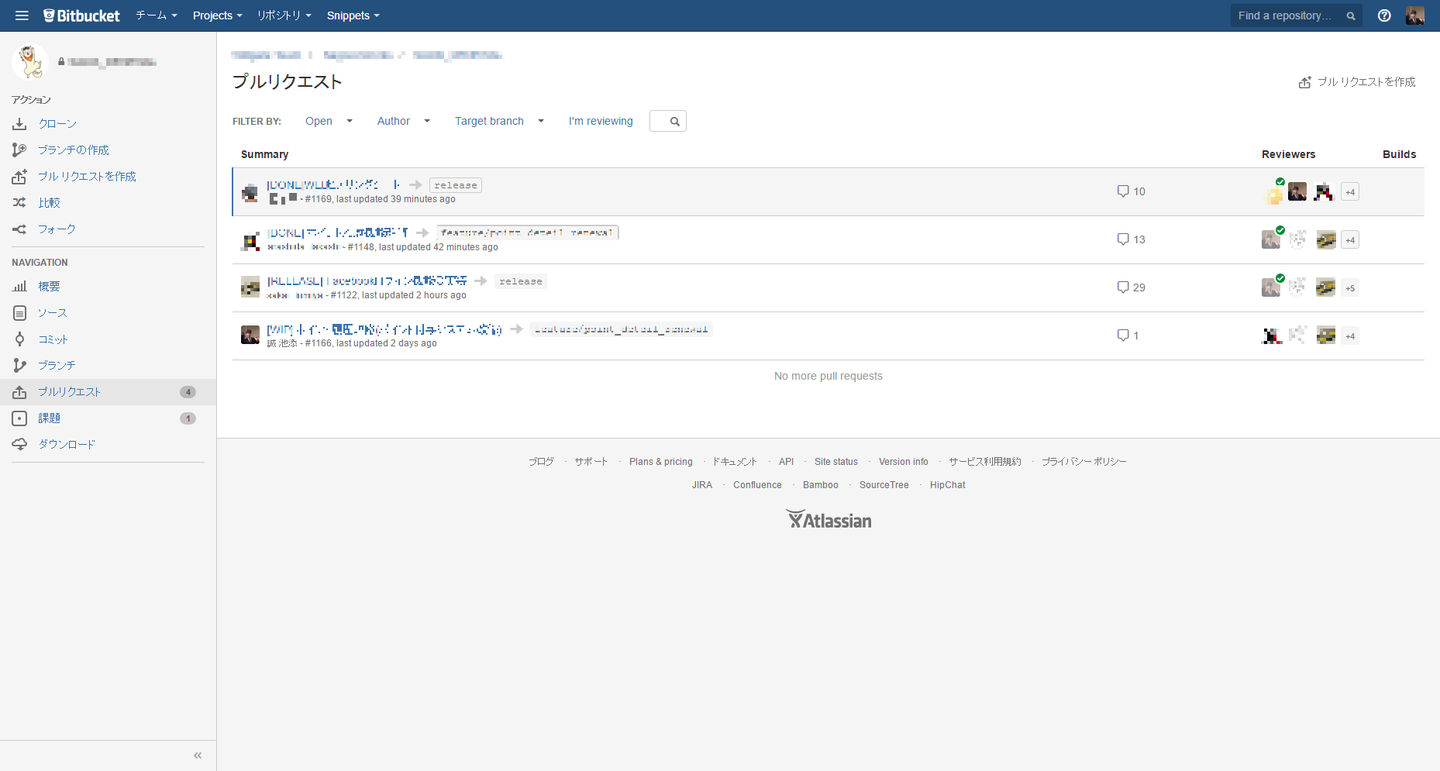Viewport: 1440px width, 771px height.
Task: Open the Author filter dropdown
Action: pyautogui.click(x=404, y=121)
